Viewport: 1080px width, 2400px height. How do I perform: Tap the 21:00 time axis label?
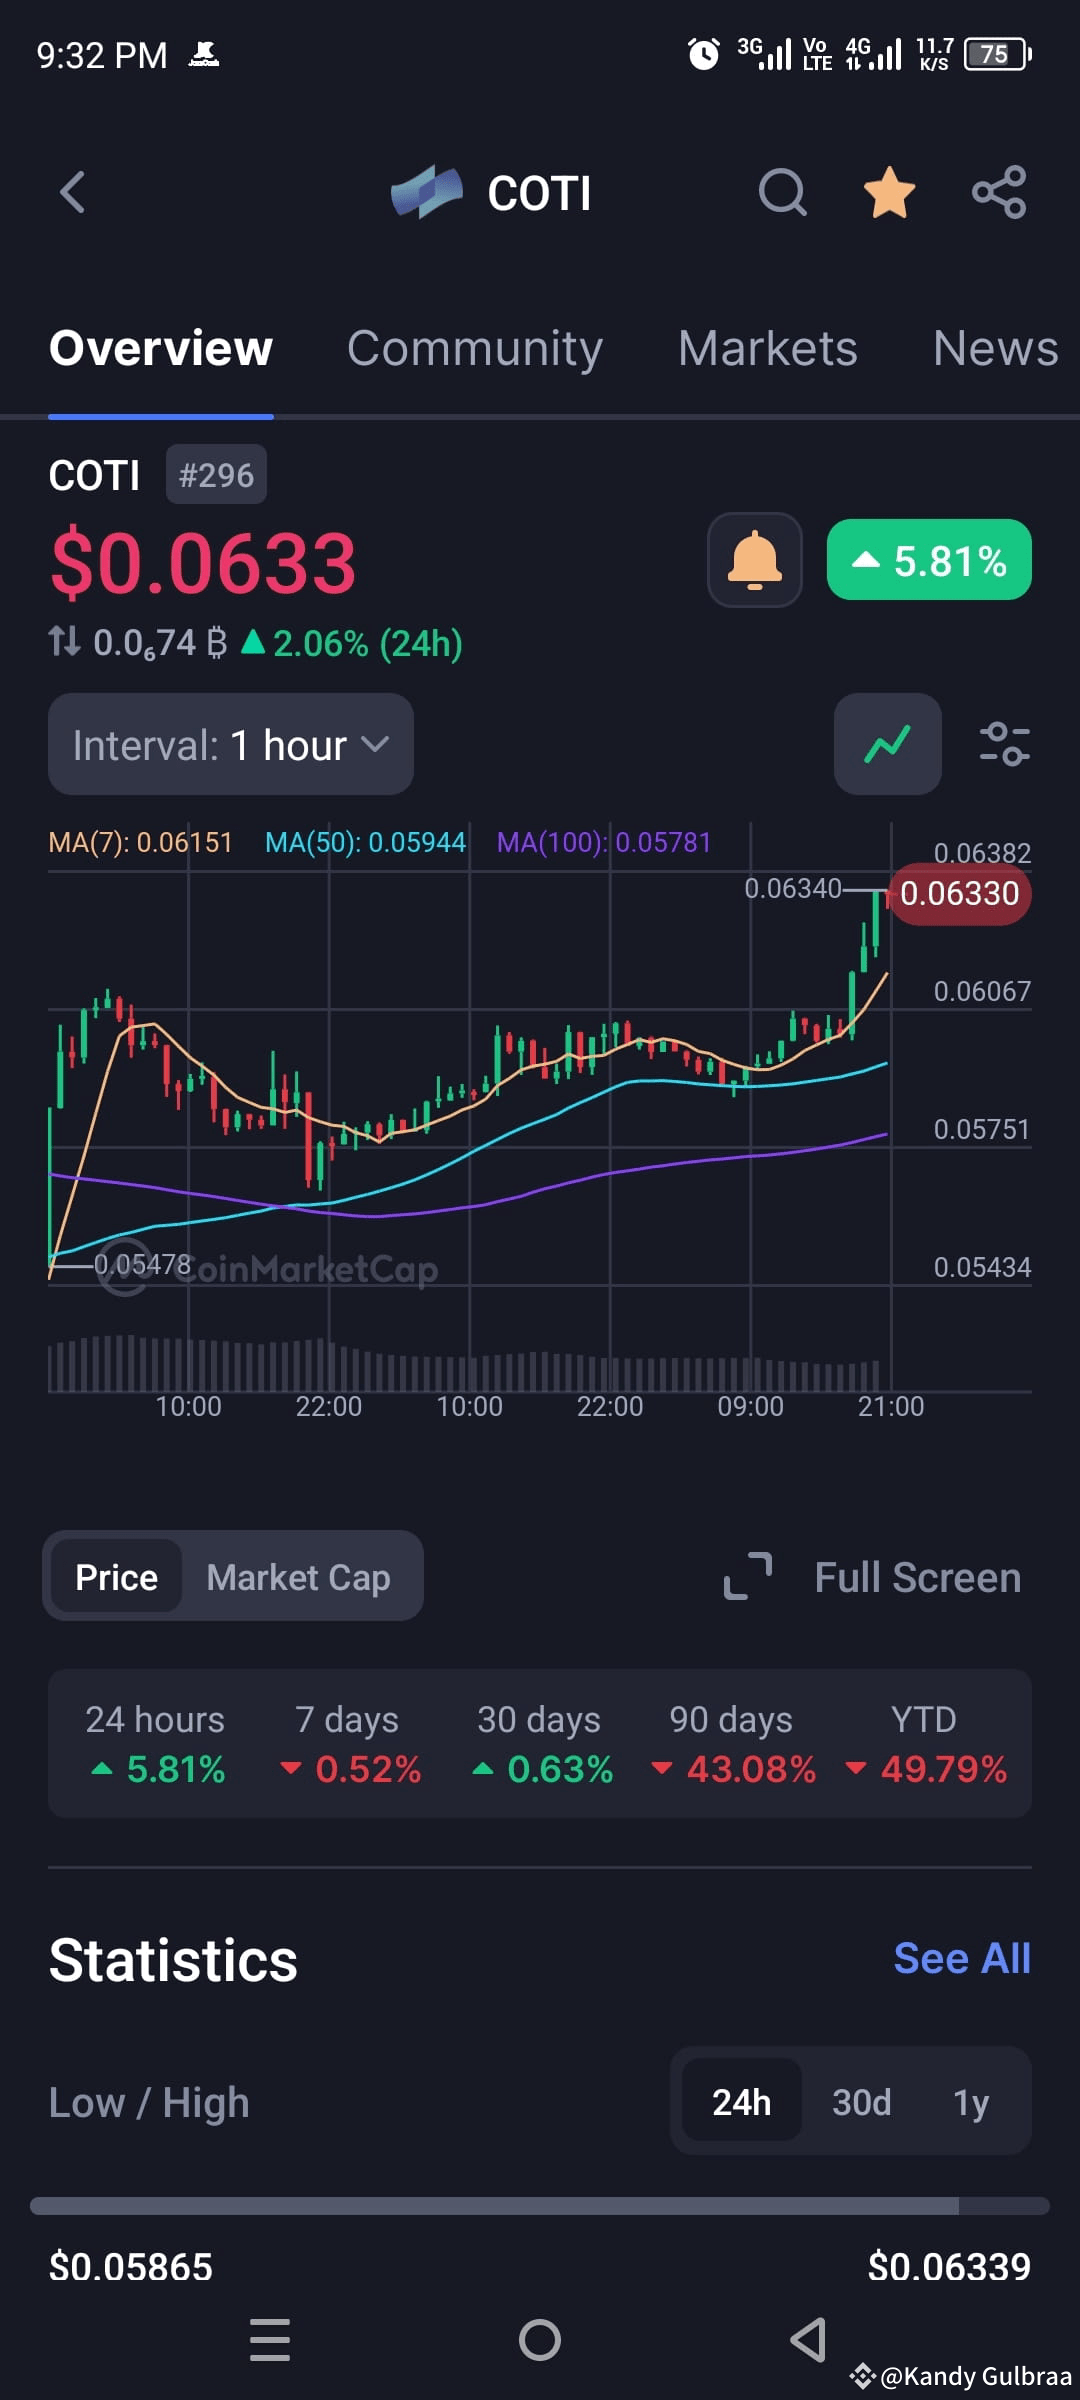tap(891, 1406)
